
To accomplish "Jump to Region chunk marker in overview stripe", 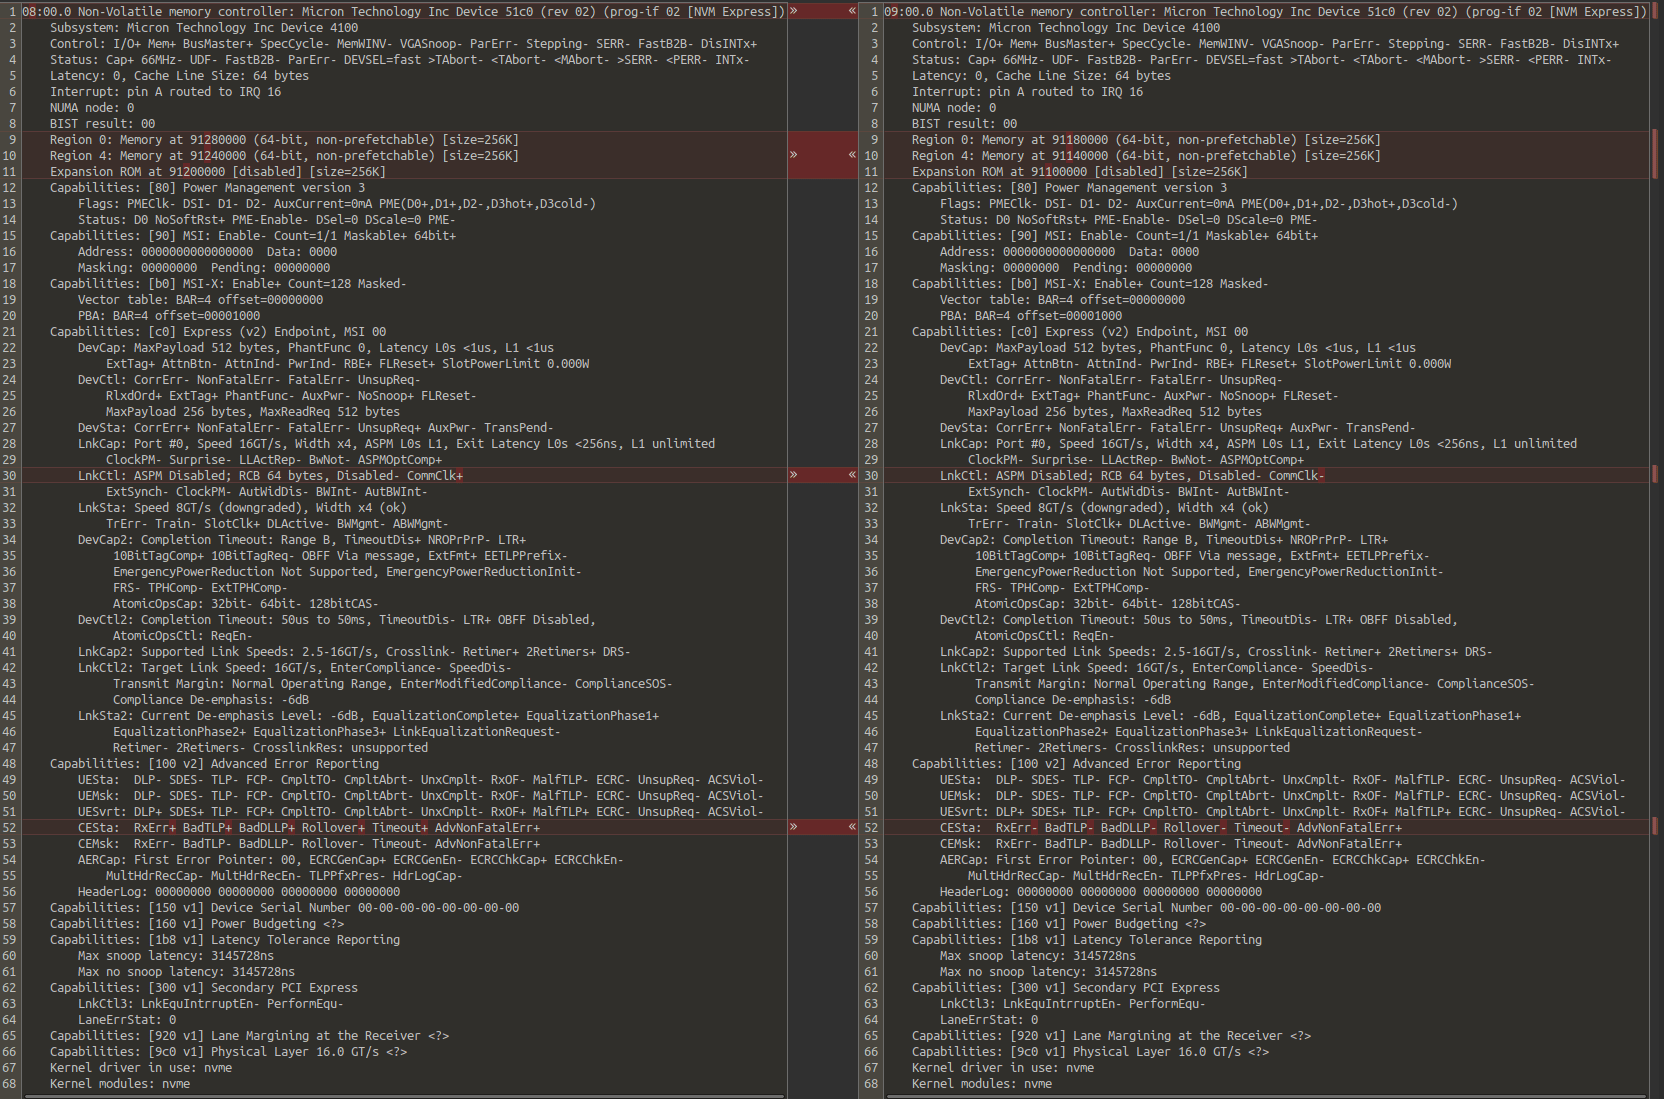I will pos(1655,155).
